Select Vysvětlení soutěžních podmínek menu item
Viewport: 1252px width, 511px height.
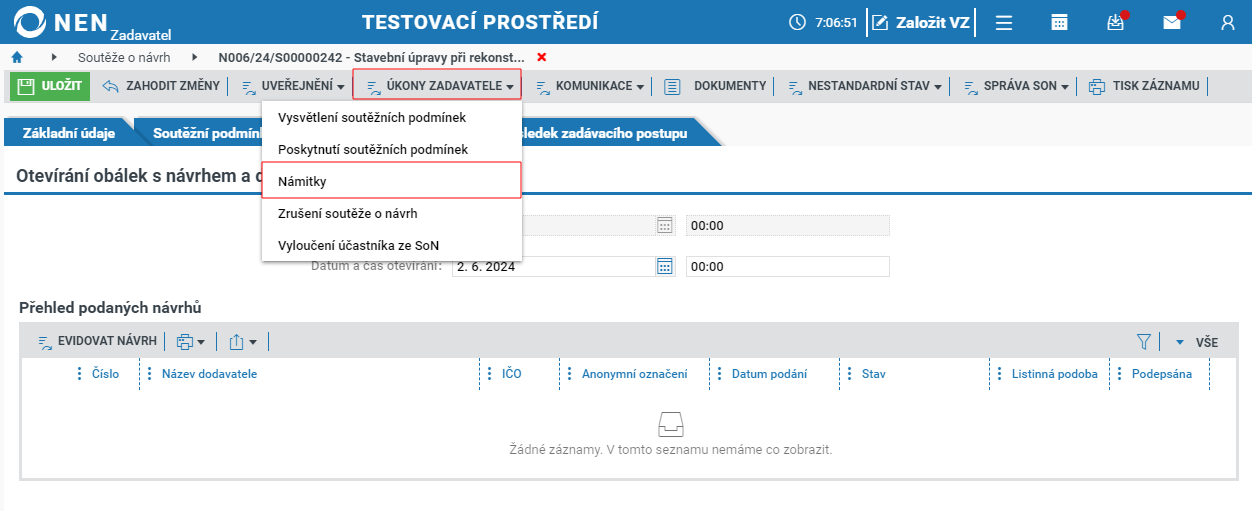coord(392,118)
